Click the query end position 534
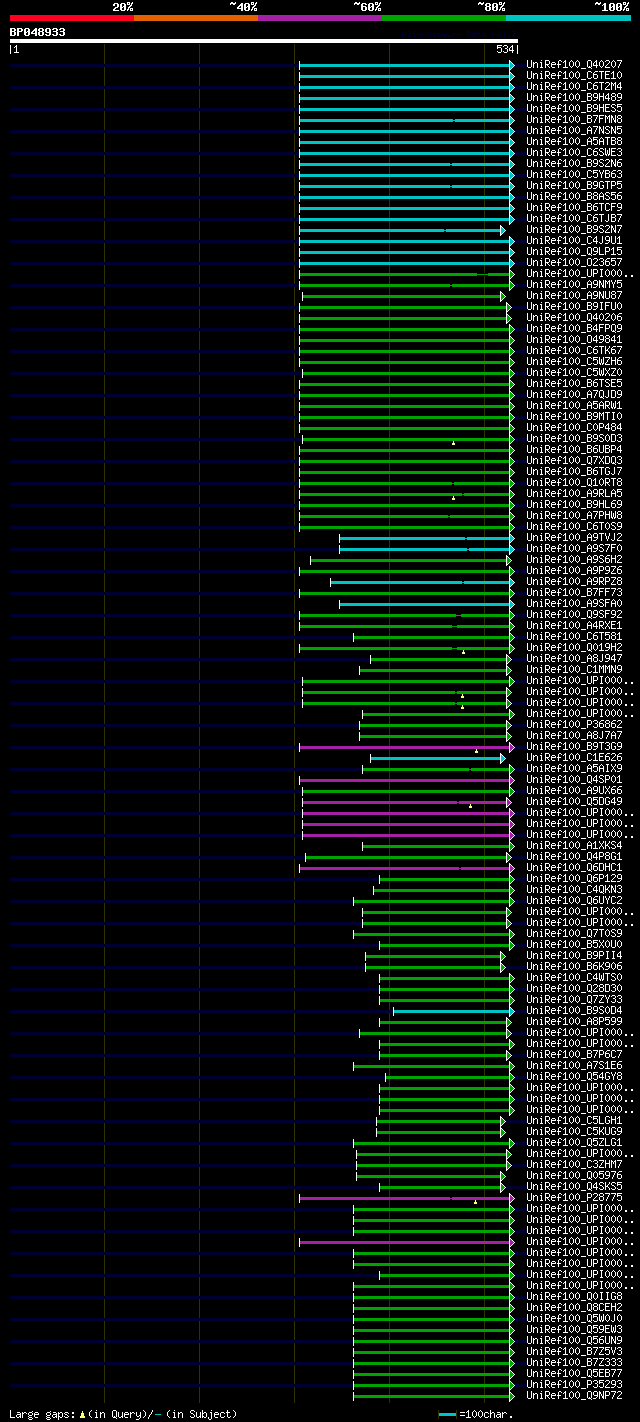The width and height of the screenshot is (640, 1422). coord(505,49)
